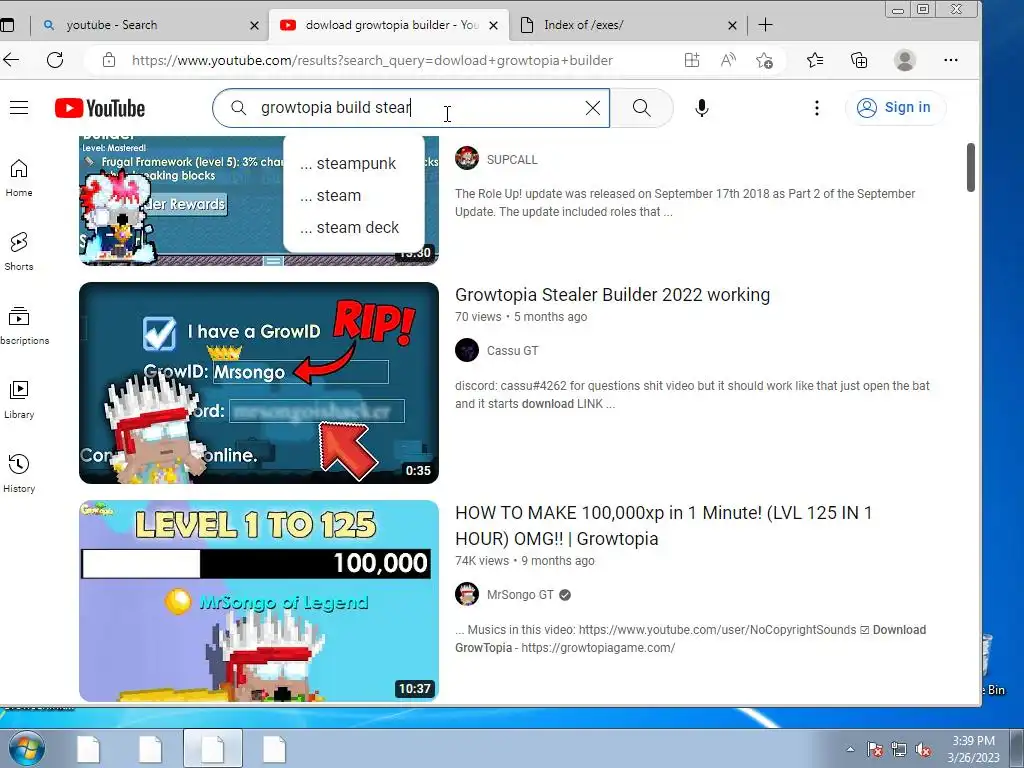Open the Favorites list icon
The height and width of the screenshot is (768, 1024).
tap(814, 60)
